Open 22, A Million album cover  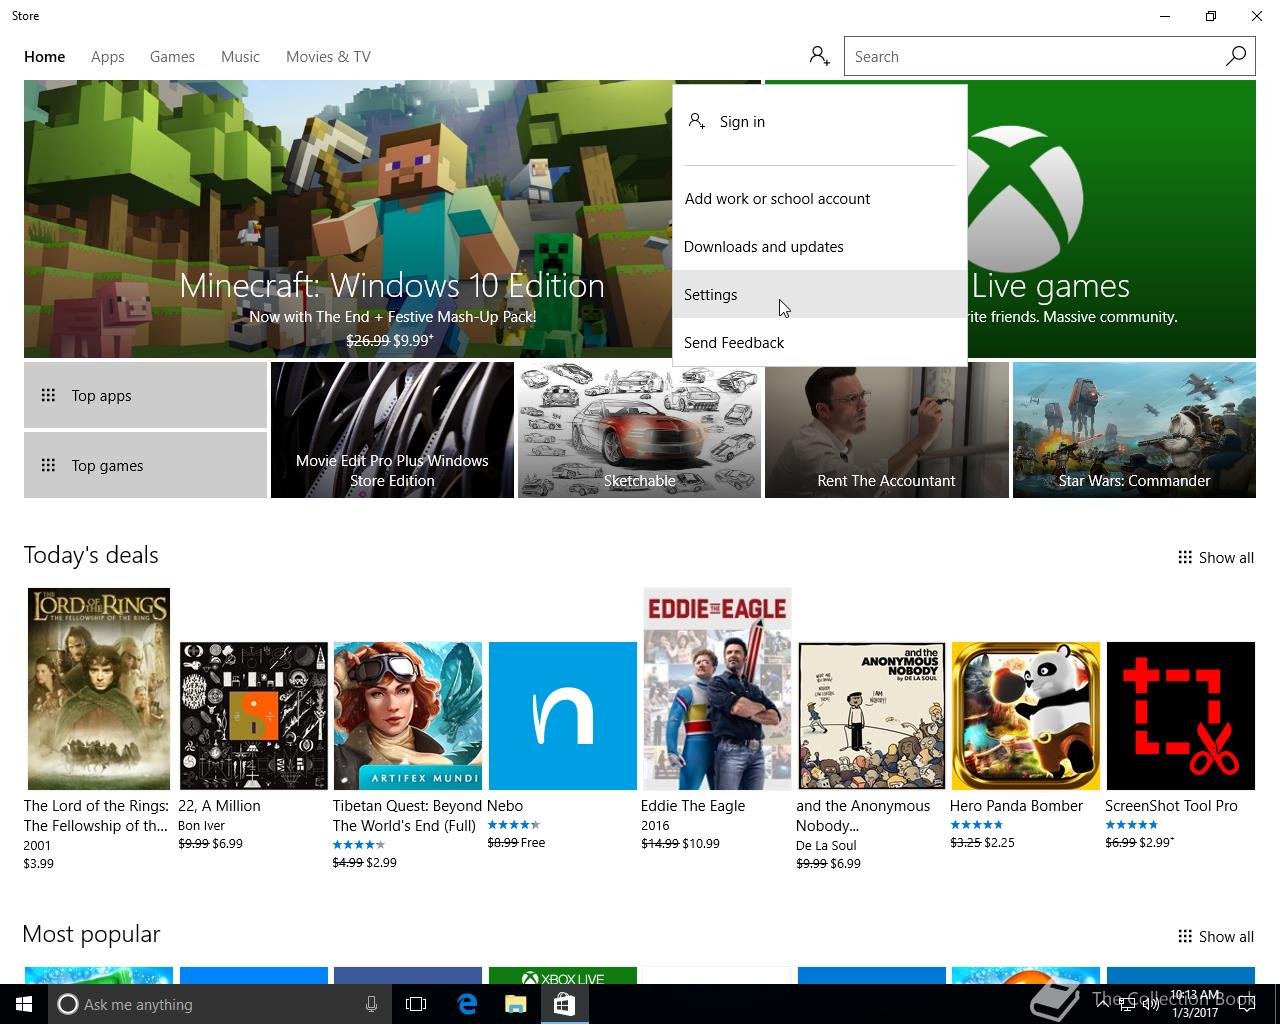pos(254,716)
